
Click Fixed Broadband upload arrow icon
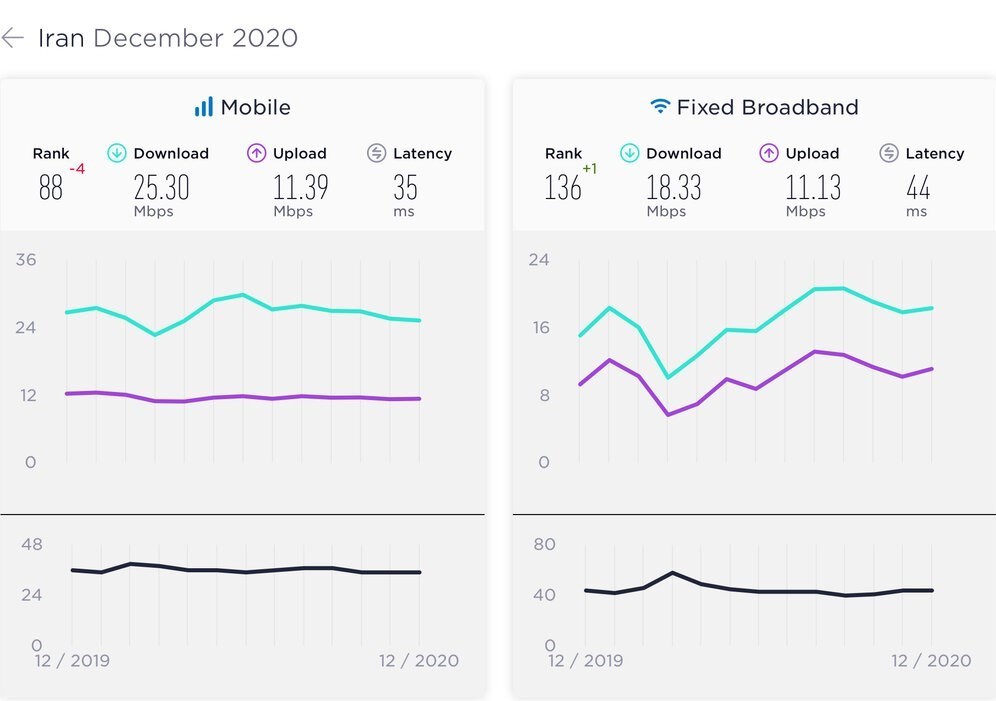pyautogui.click(x=768, y=153)
